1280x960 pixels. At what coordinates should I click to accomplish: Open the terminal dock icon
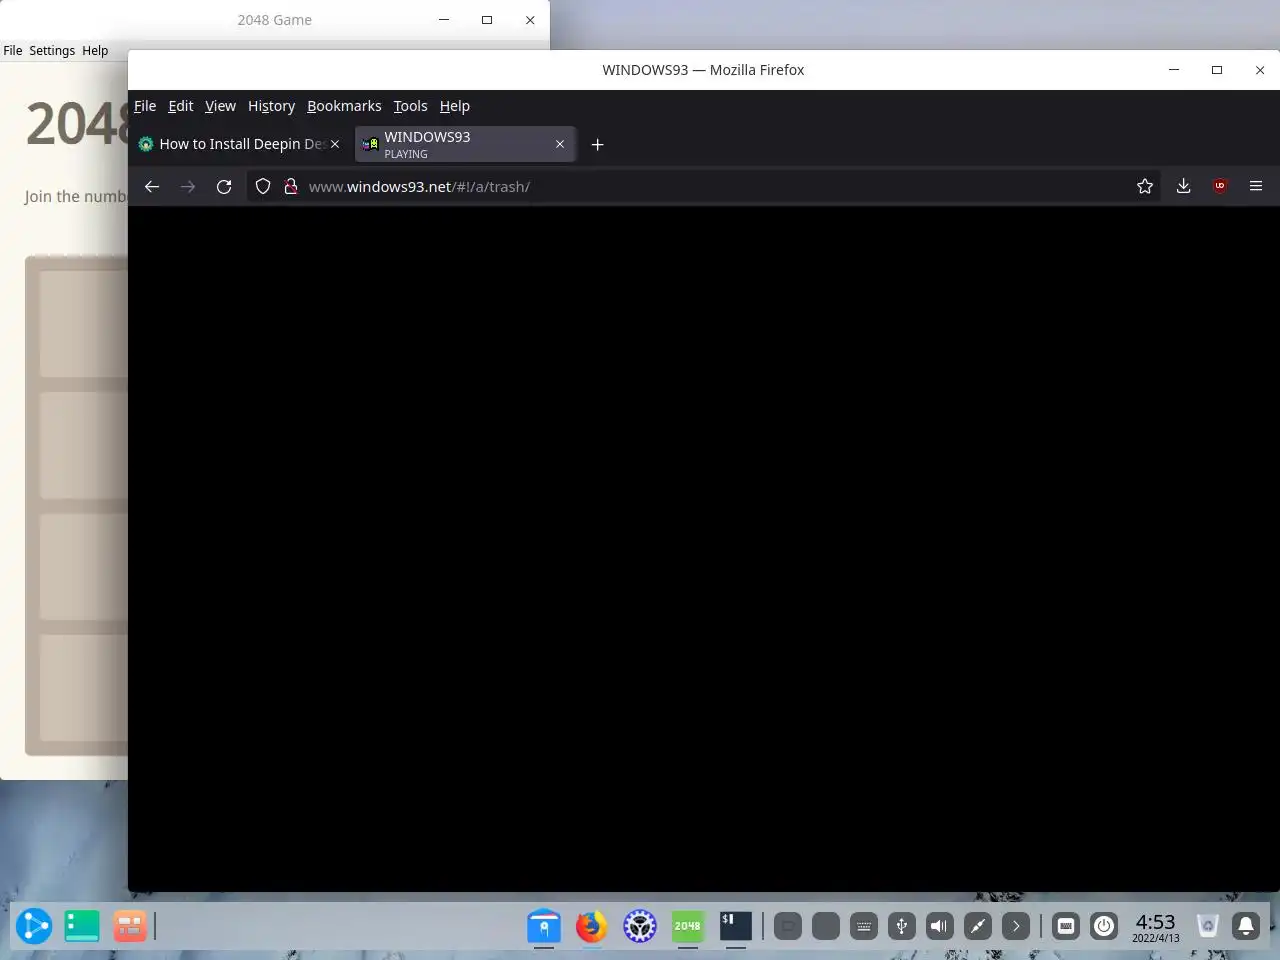(x=735, y=926)
